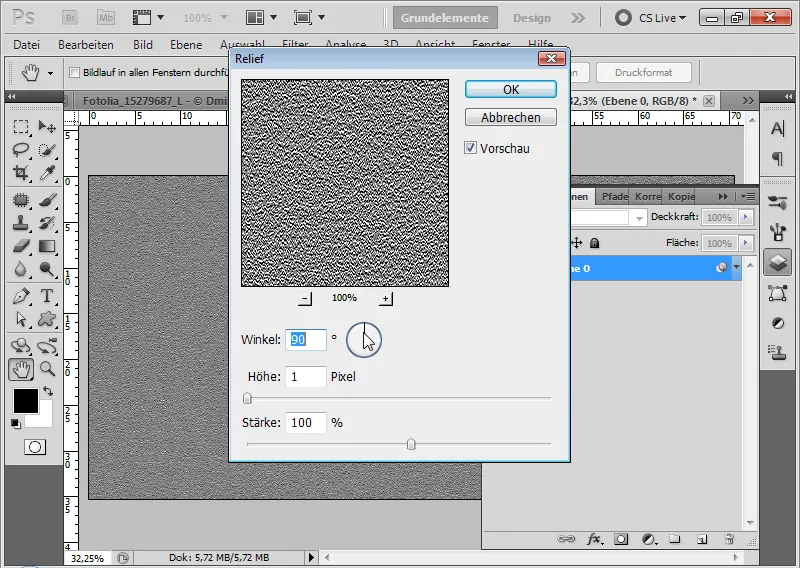Select the Path Selection tool
The image size is (800, 568).
(x=21, y=319)
